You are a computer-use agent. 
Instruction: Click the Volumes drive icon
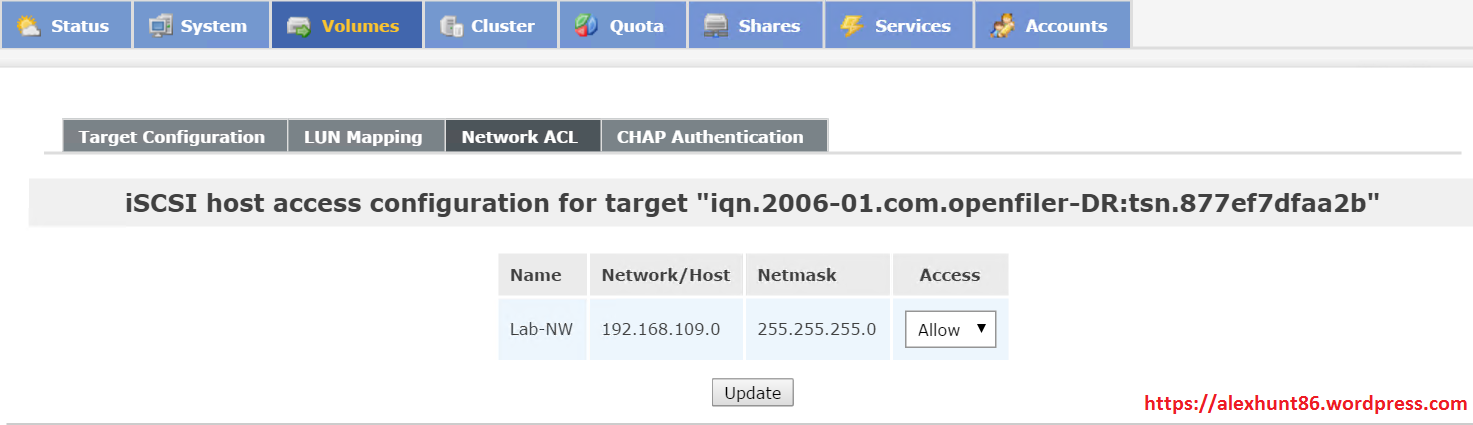coord(299,26)
